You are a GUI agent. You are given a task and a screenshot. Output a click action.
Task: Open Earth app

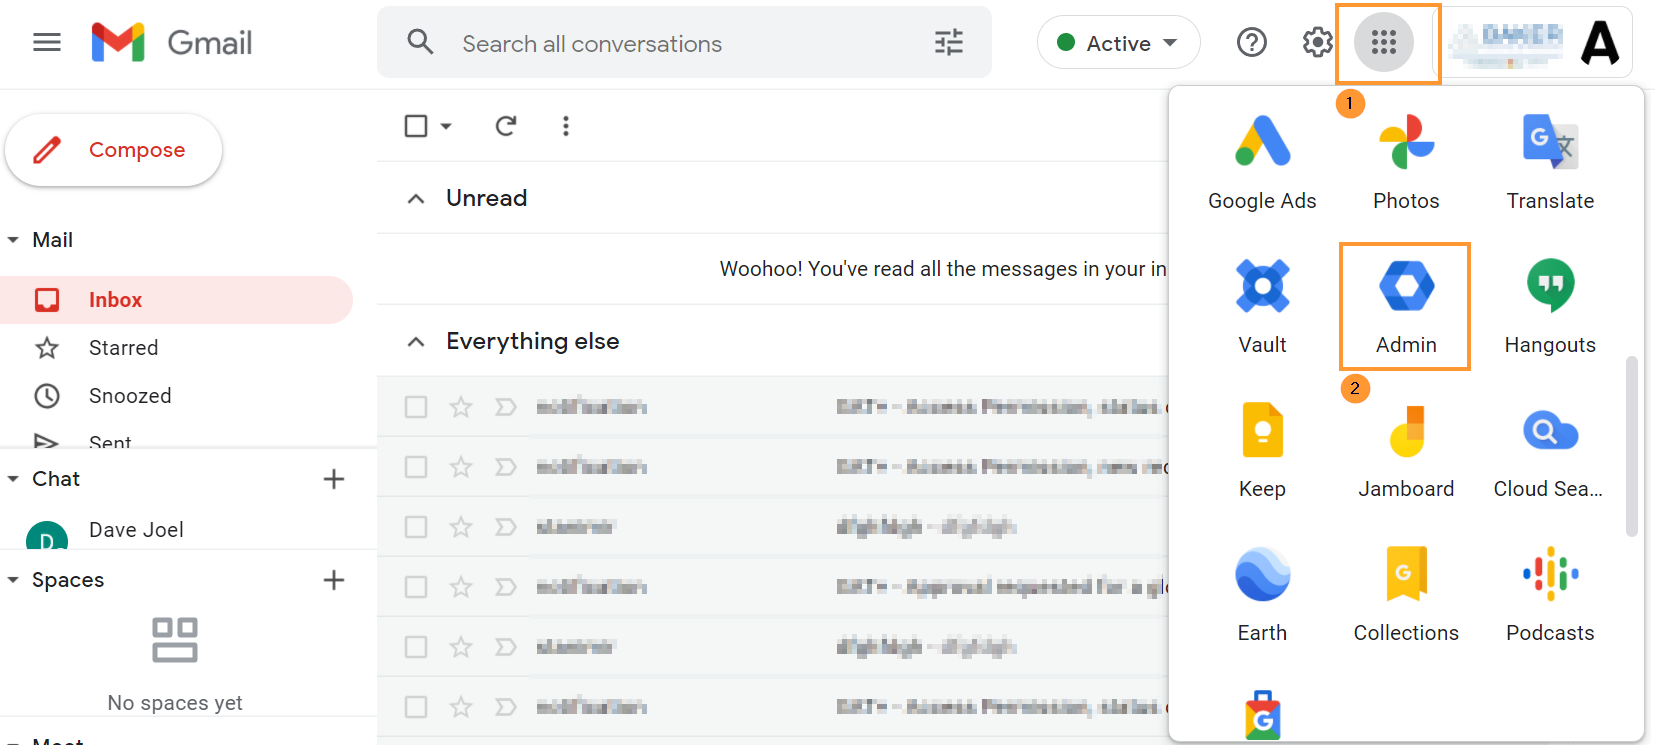(x=1262, y=594)
